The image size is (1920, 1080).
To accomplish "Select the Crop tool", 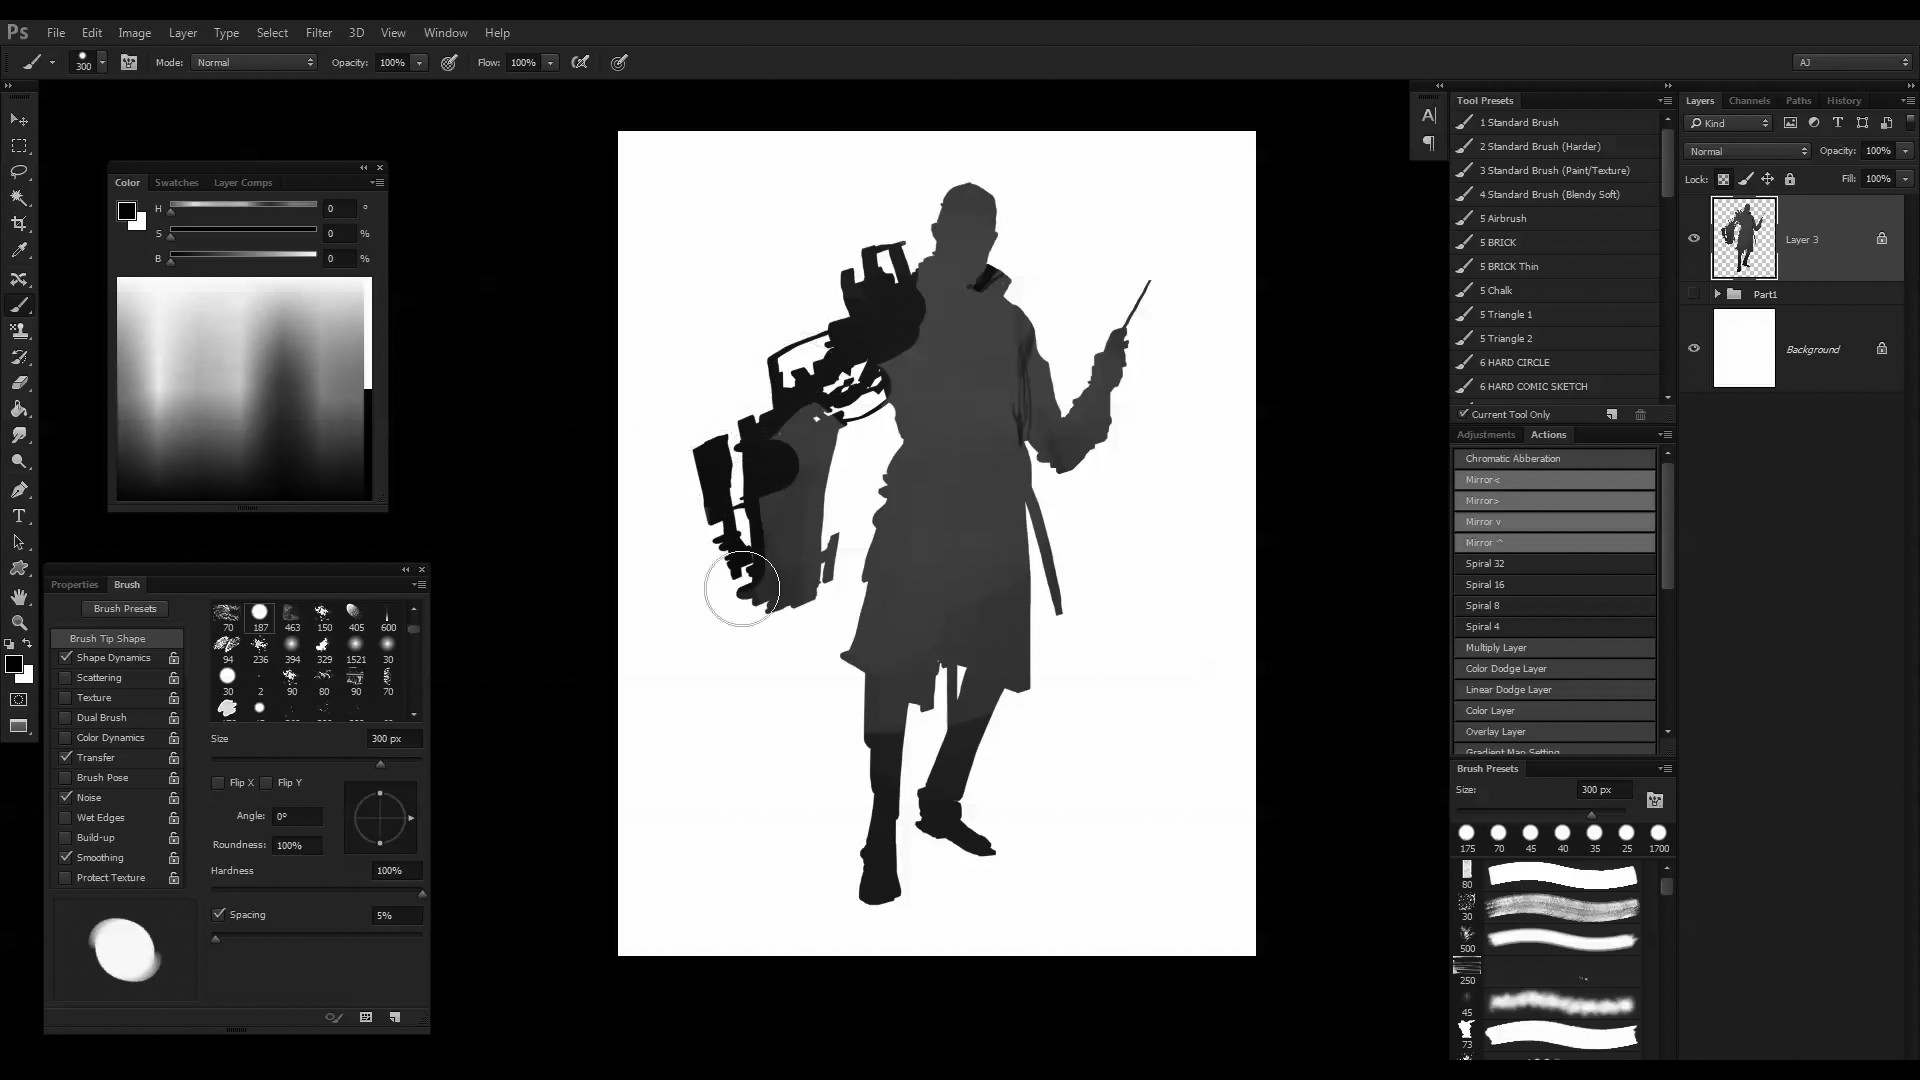I will (x=19, y=224).
